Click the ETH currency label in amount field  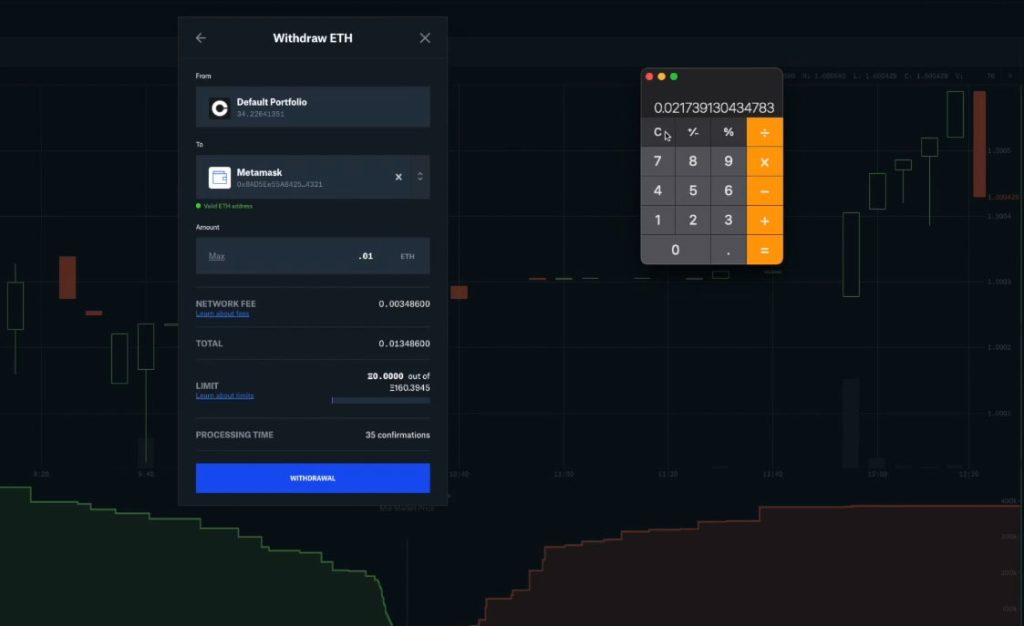[408, 257]
